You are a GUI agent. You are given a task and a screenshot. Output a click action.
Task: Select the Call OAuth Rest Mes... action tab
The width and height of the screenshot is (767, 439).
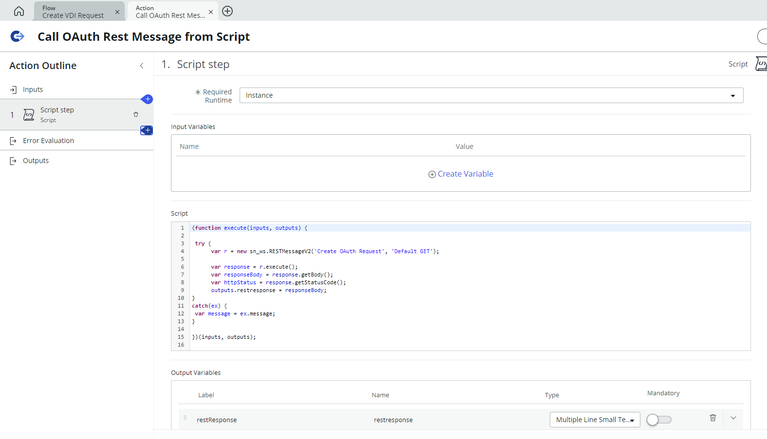(170, 11)
